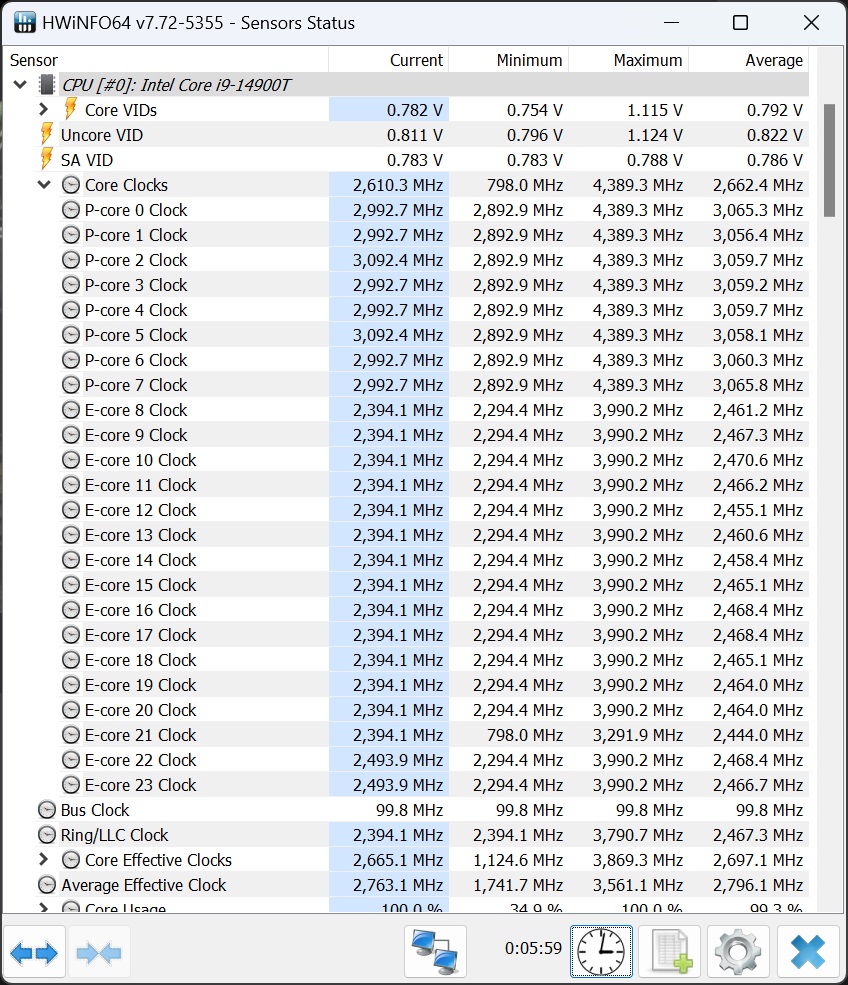Select the E-core 14 Clock row label
This screenshot has height=985, width=848.
[x=141, y=560]
